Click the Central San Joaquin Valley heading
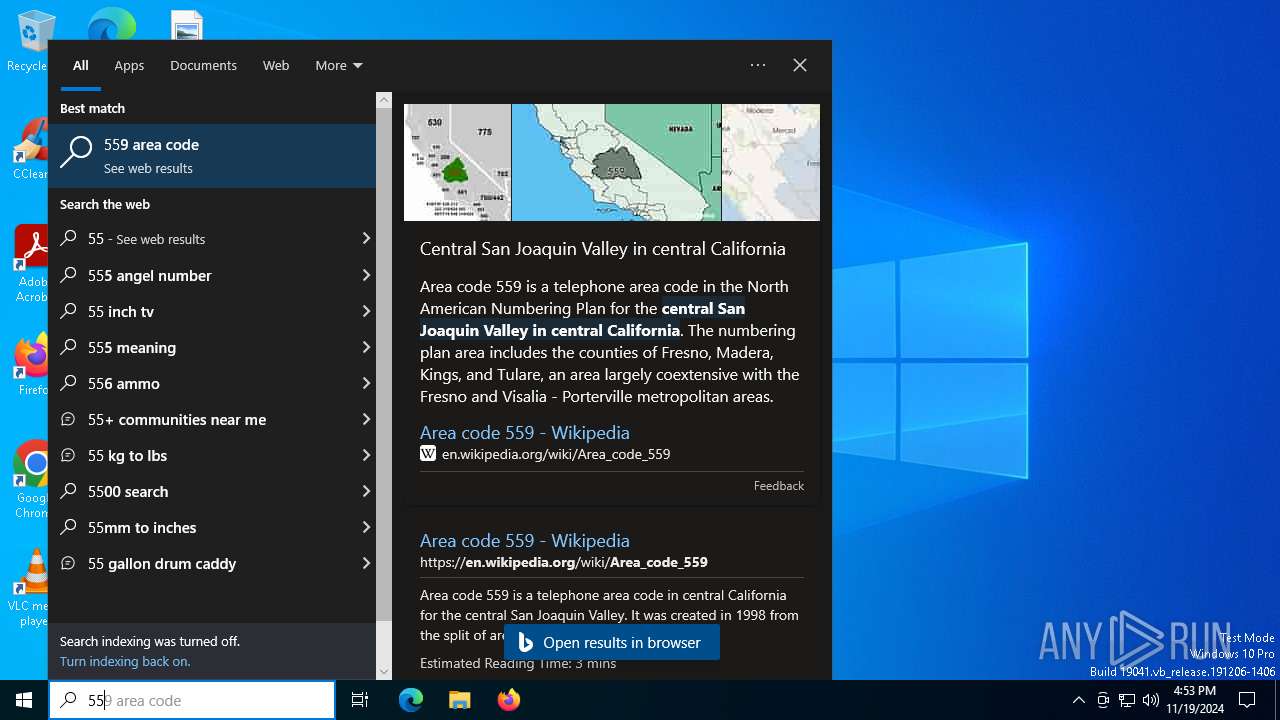This screenshot has height=720, width=1280. [603, 248]
